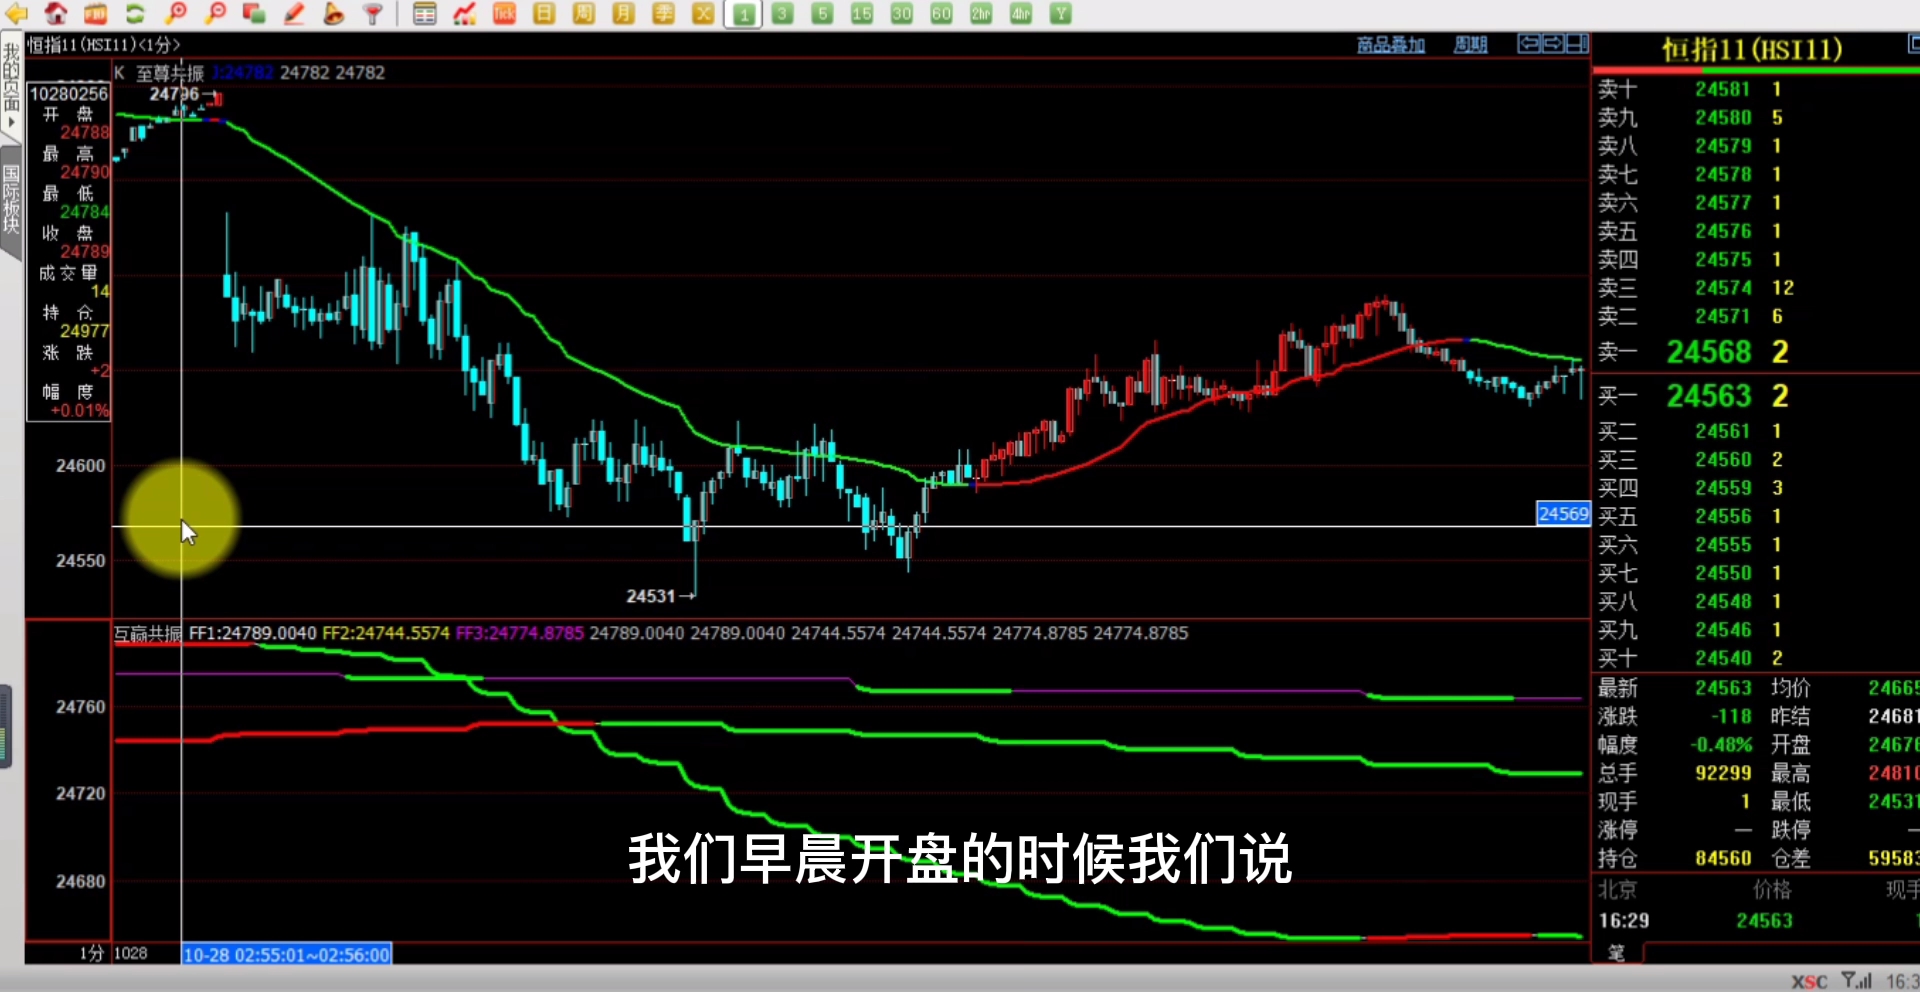Switch to daily (日) K-line period
Screen dimensions: 1920x992
(x=544, y=13)
